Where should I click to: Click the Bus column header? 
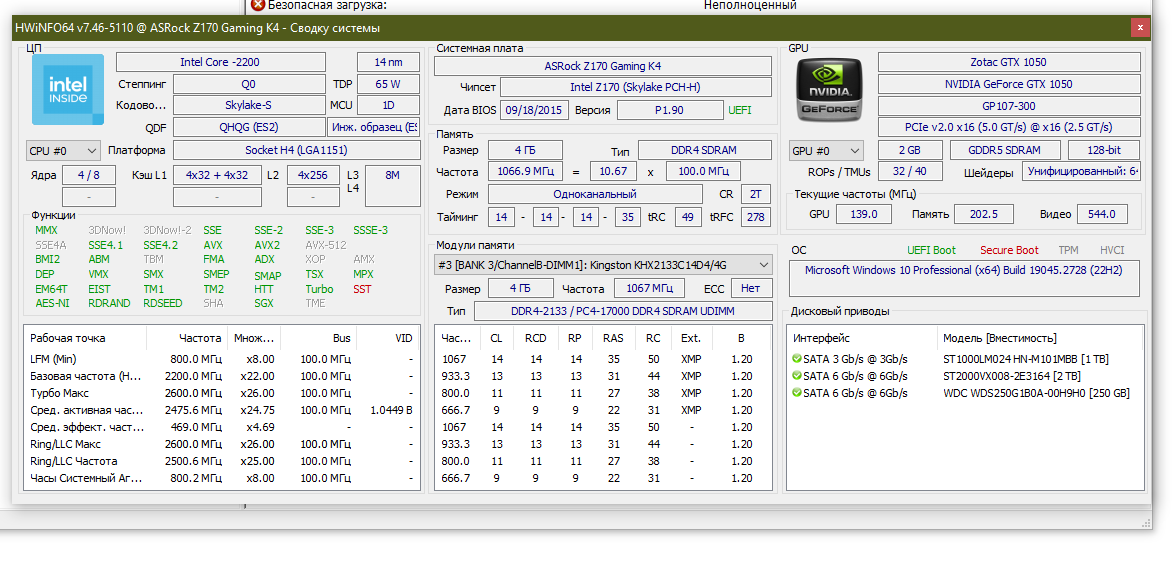click(x=318, y=338)
